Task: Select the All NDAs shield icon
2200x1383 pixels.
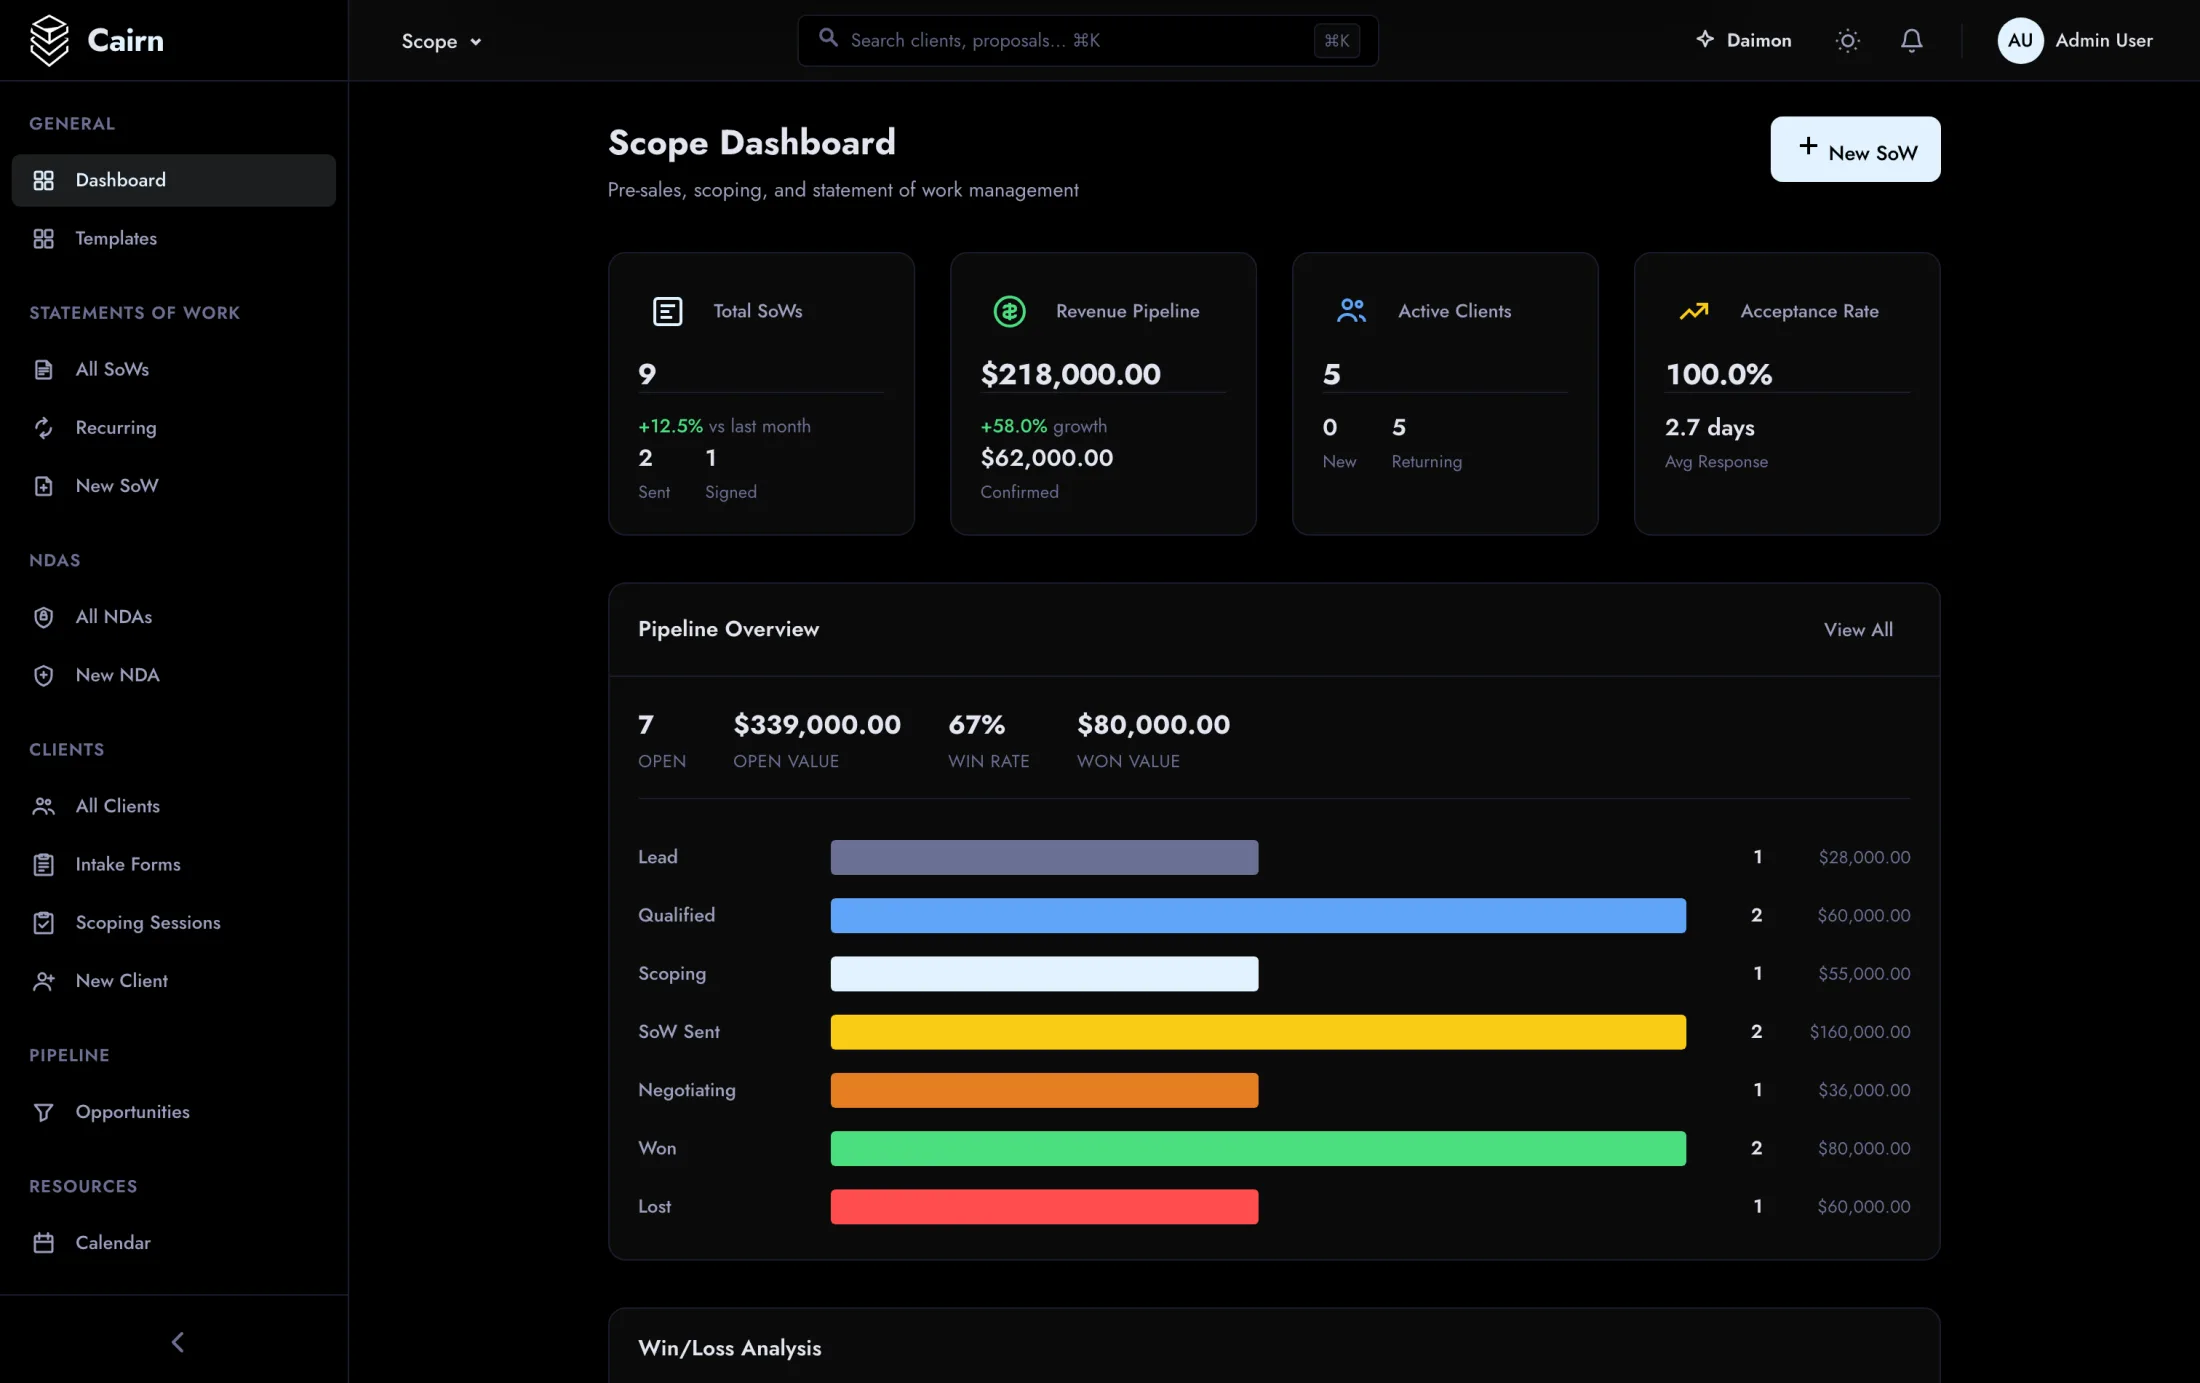Action: [x=43, y=617]
